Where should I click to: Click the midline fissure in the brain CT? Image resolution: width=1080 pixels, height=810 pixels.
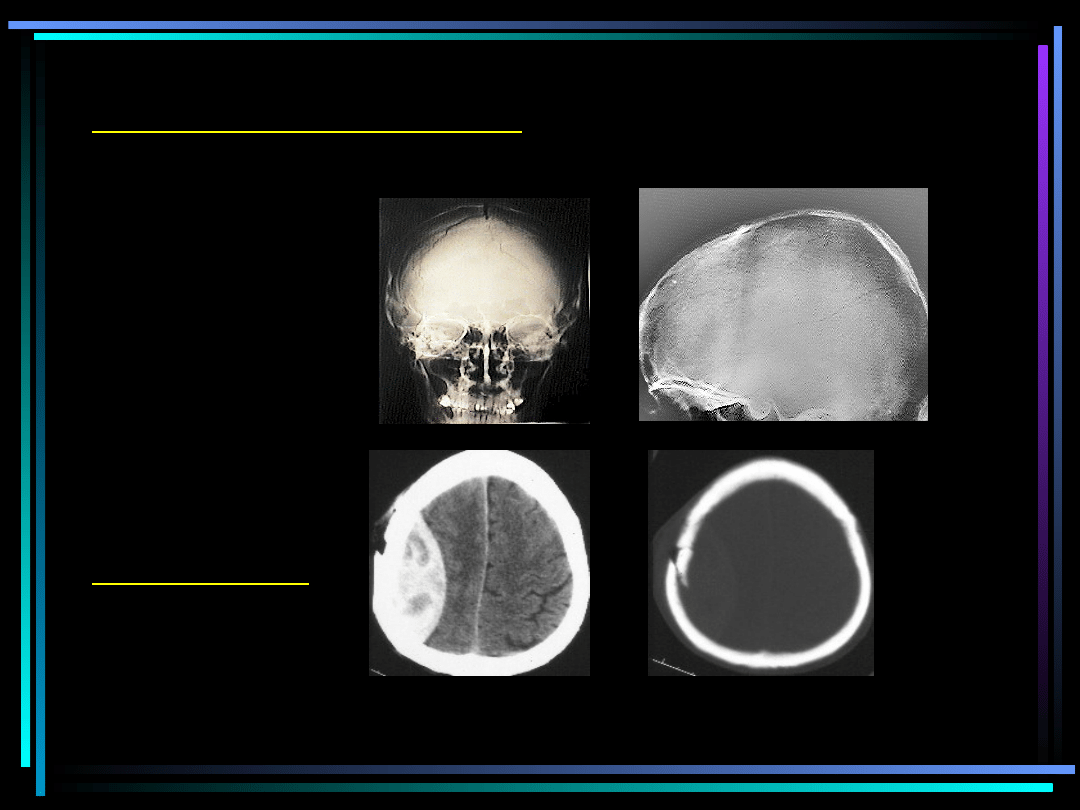pos(484,560)
